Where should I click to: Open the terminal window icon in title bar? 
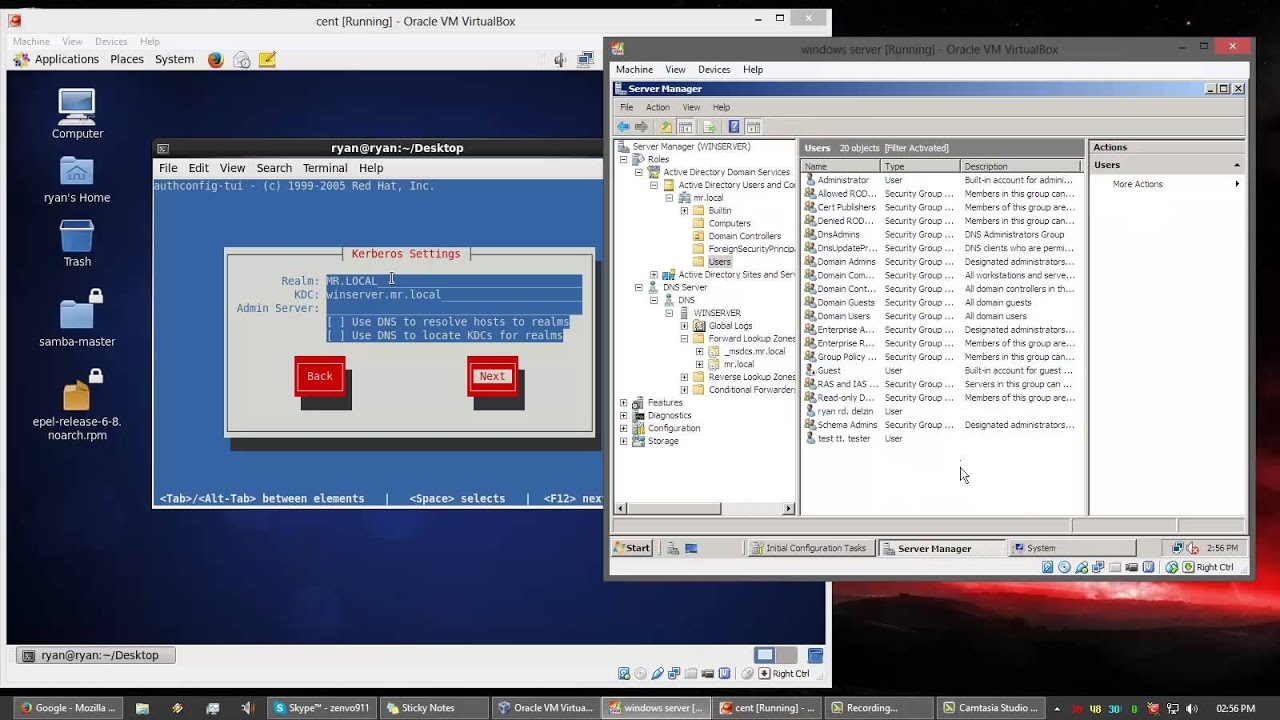tap(163, 148)
